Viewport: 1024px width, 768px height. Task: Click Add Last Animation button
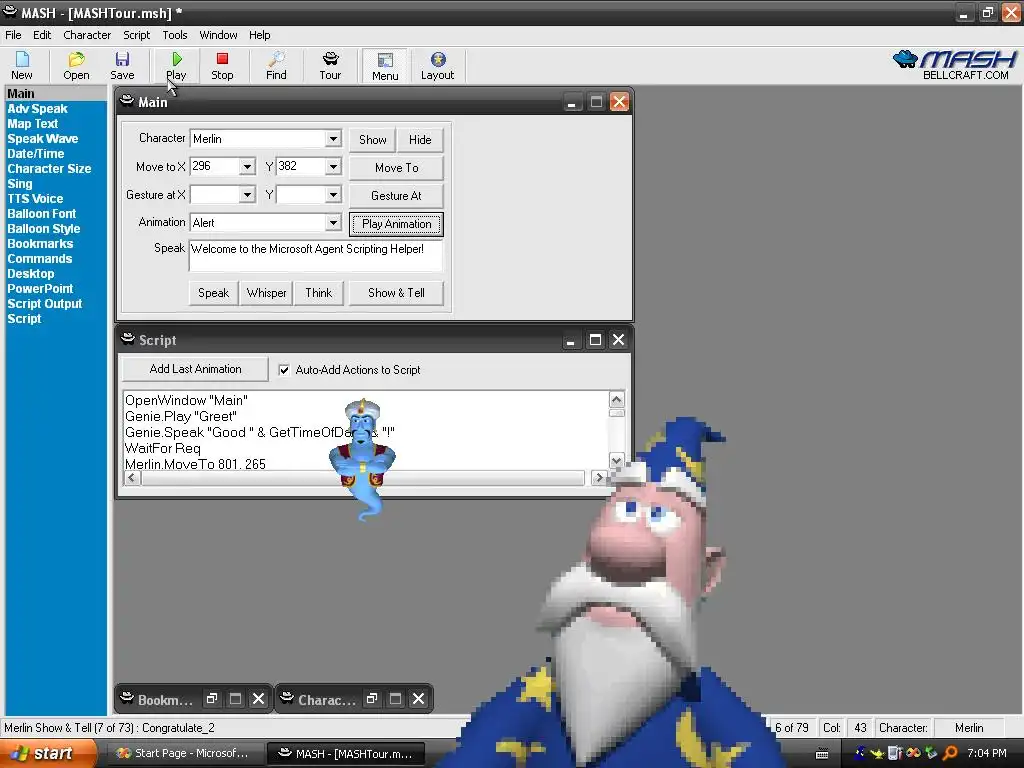(x=195, y=369)
